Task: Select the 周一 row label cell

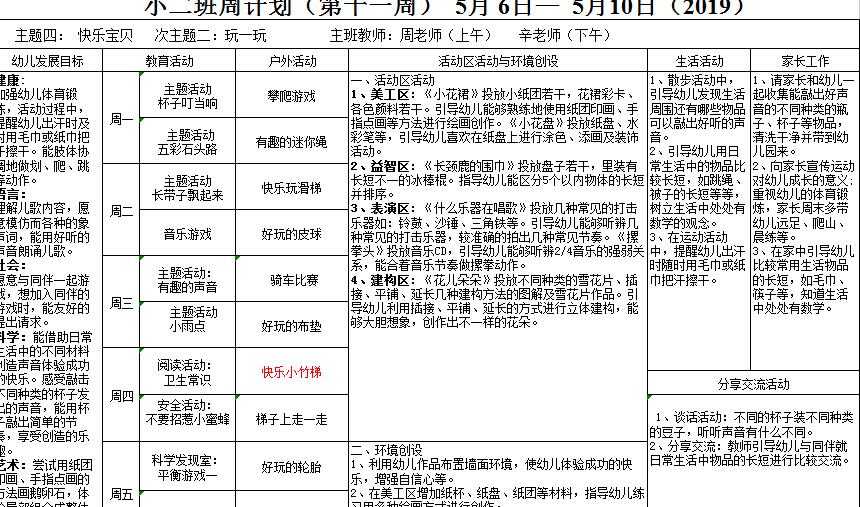Action: coord(121,119)
